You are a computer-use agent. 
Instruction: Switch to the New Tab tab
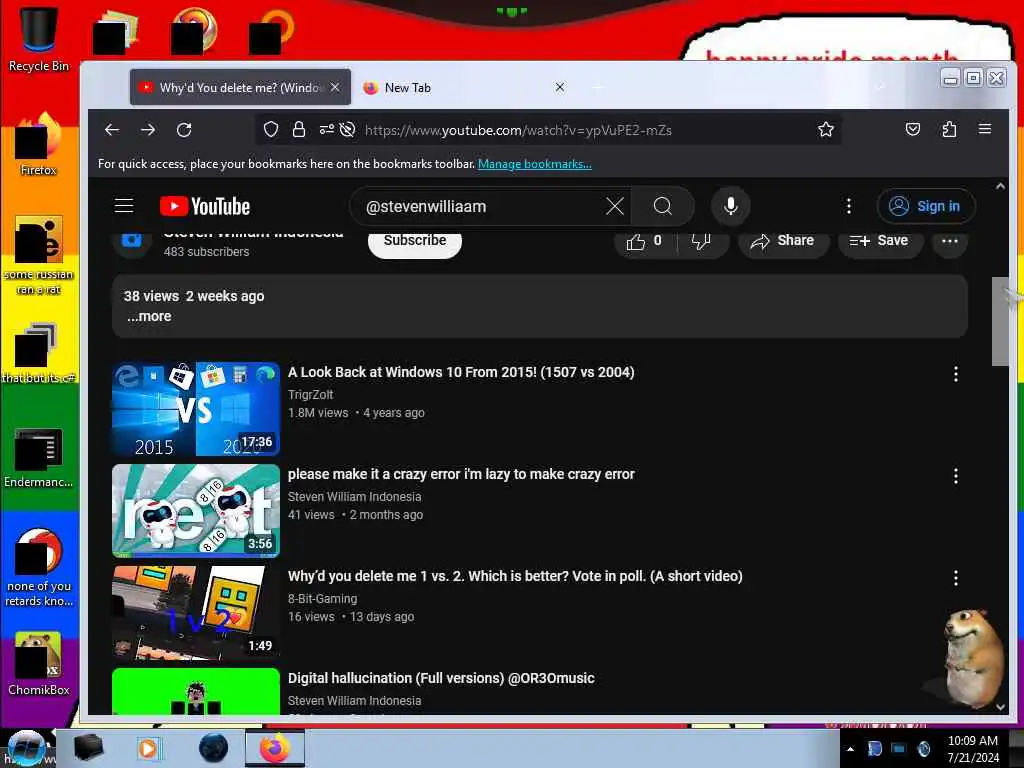pyautogui.click(x=464, y=87)
